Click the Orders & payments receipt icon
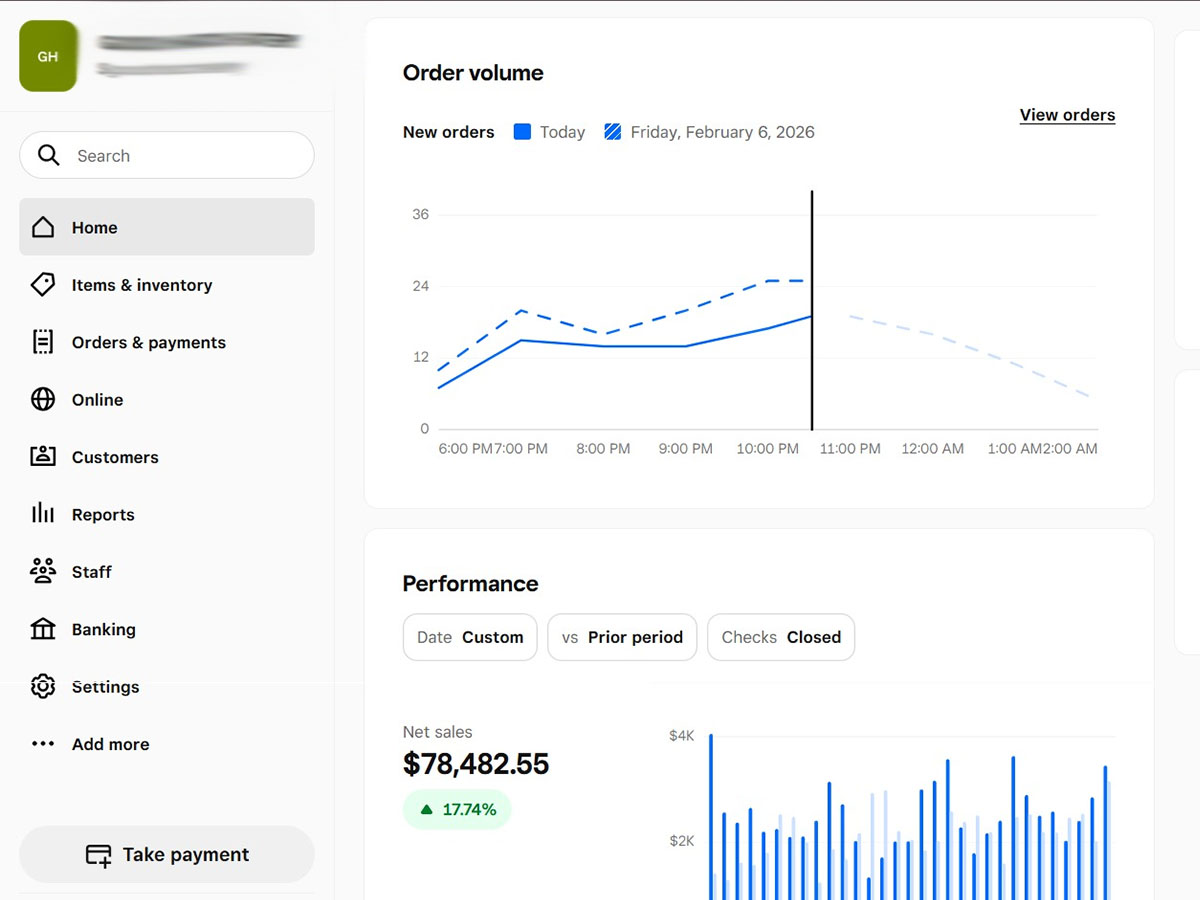 (x=43, y=342)
